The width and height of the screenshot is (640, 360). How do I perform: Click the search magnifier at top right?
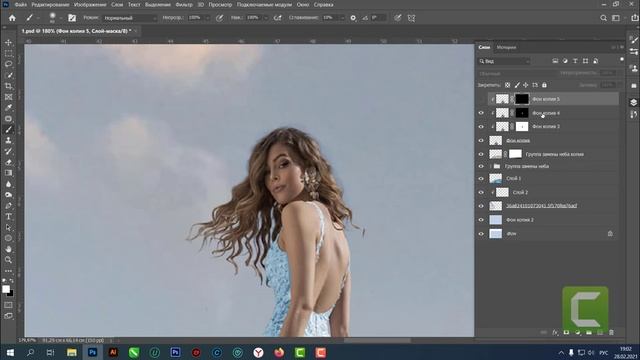click(x=603, y=18)
